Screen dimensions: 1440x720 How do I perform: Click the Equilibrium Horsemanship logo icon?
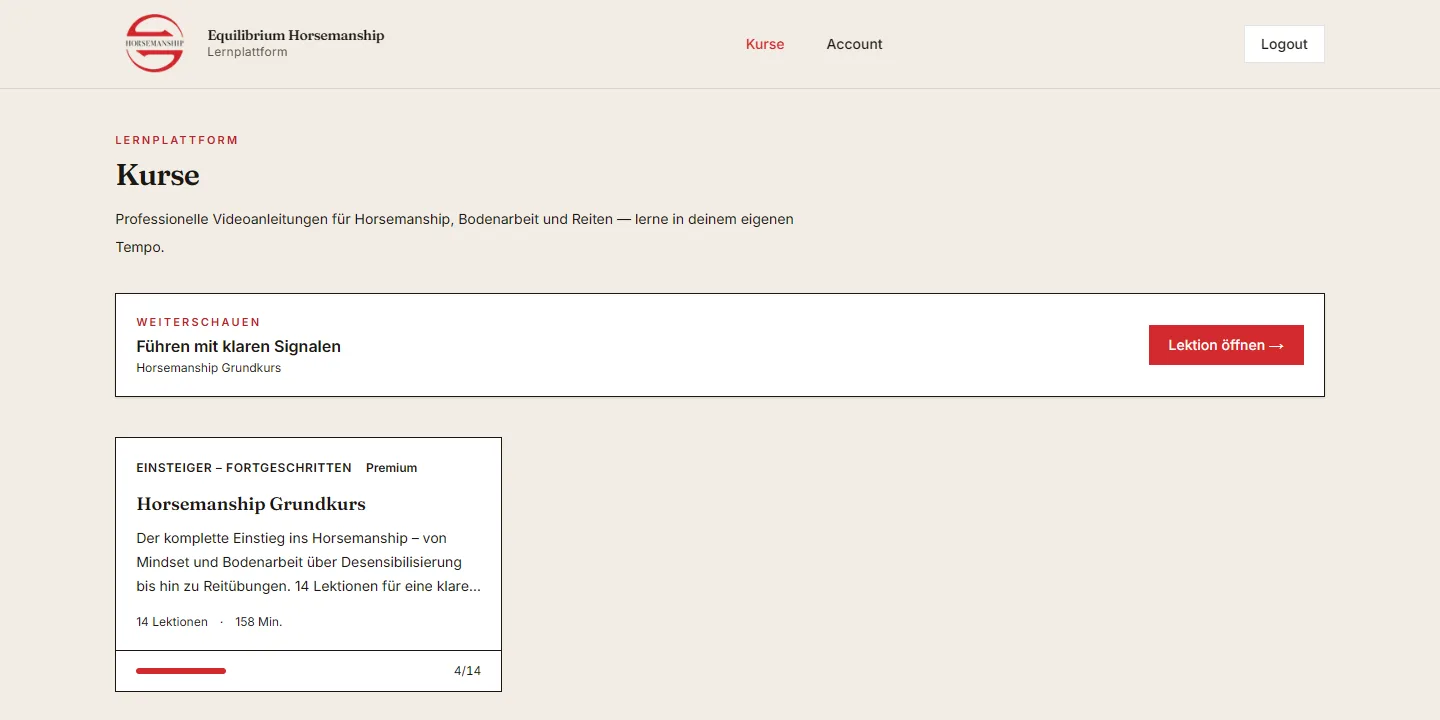(155, 43)
